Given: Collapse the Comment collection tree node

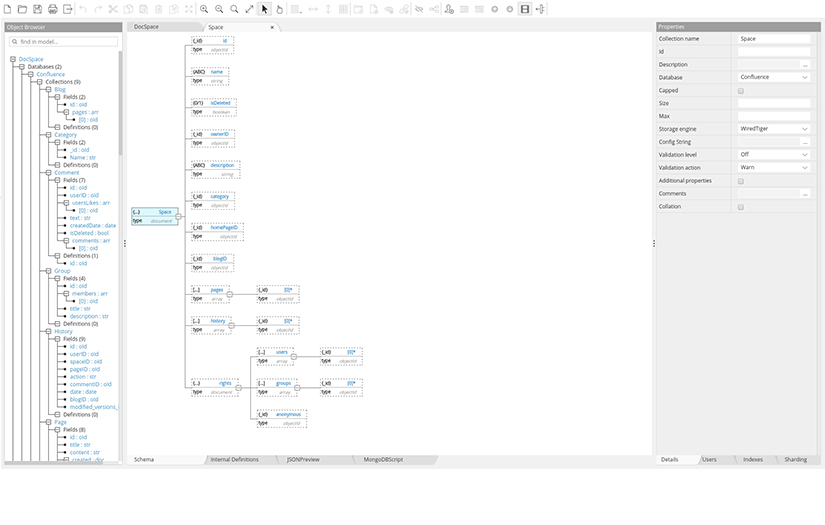Looking at the screenshot, I should 48,173.
